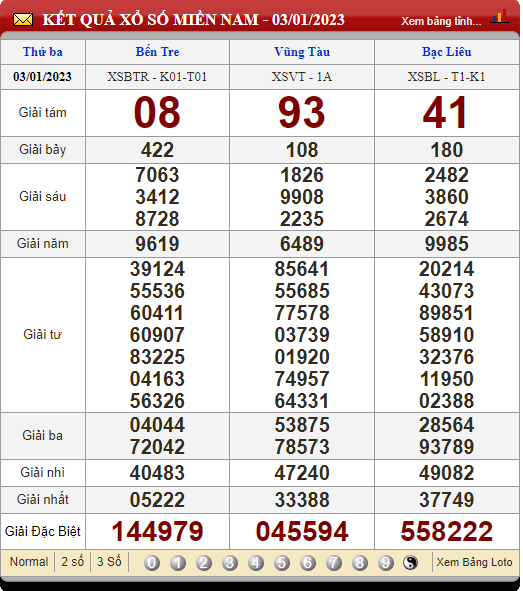This screenshot has width=523, height=591.
Task: Click Giải năm number 6489
Action: pos(302,244)
